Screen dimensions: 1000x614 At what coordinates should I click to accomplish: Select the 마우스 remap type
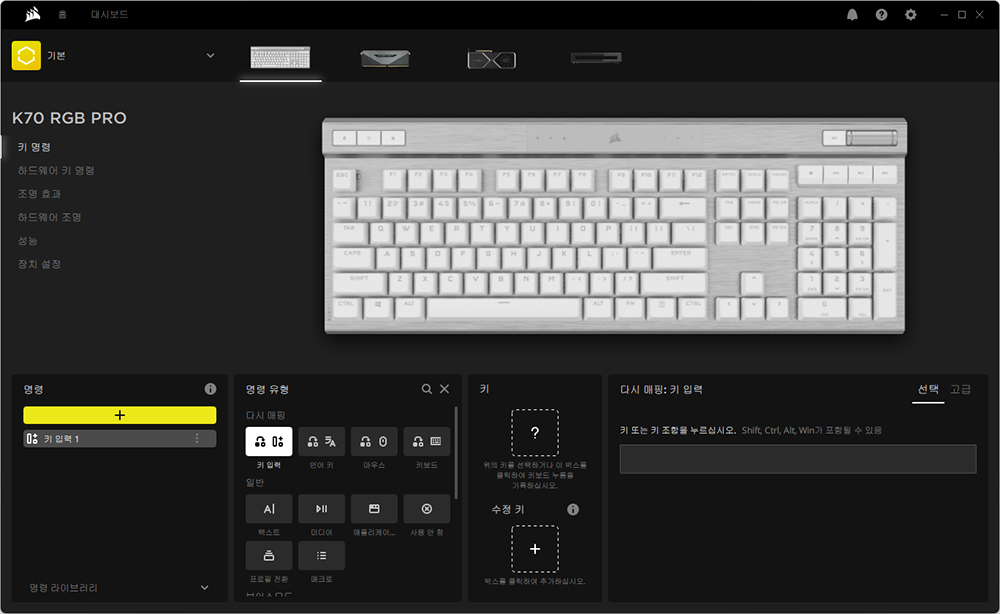pos(374,441)
